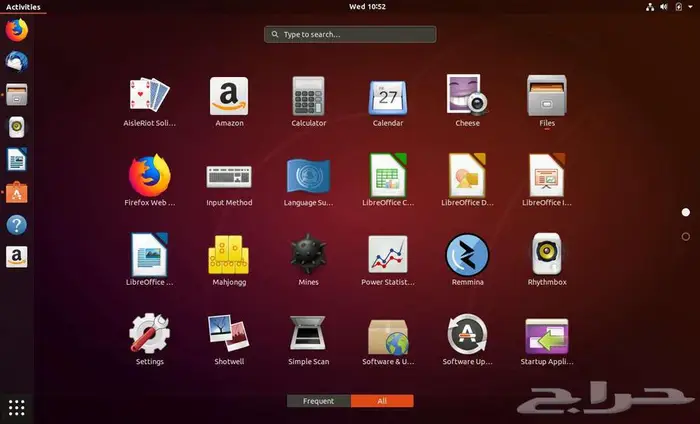Switch to the Frequent tab
The width and height of the screenshot is (700, 424).
tap(318, 401)
